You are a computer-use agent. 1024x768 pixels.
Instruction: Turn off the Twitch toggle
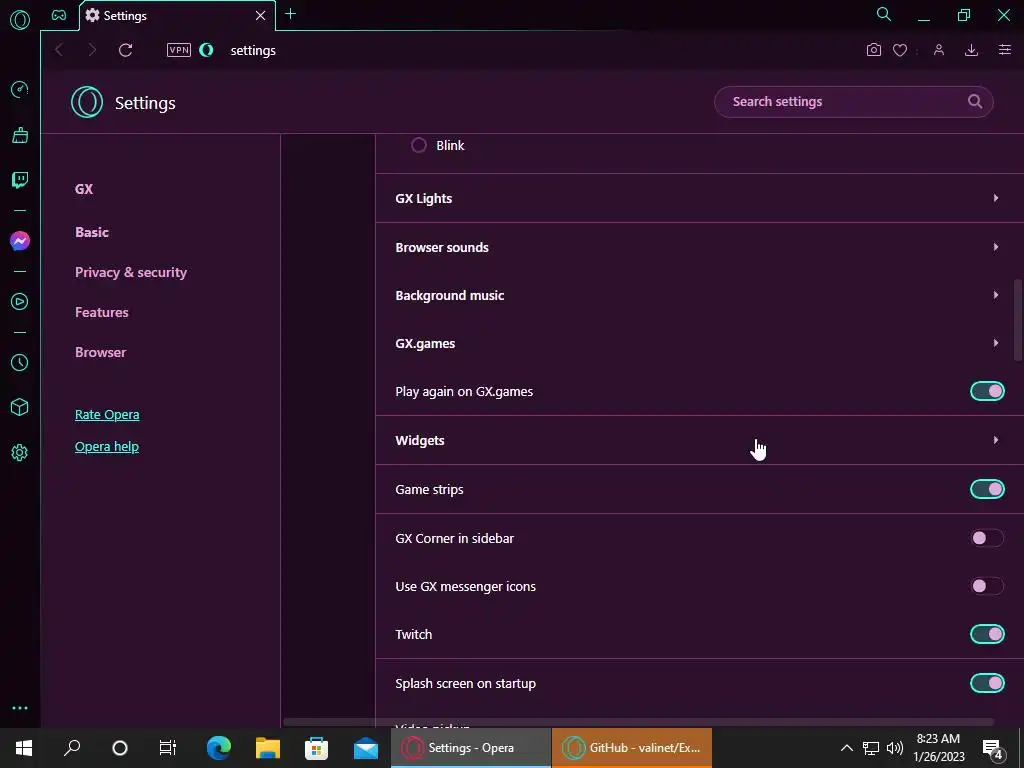pos(987,634)
